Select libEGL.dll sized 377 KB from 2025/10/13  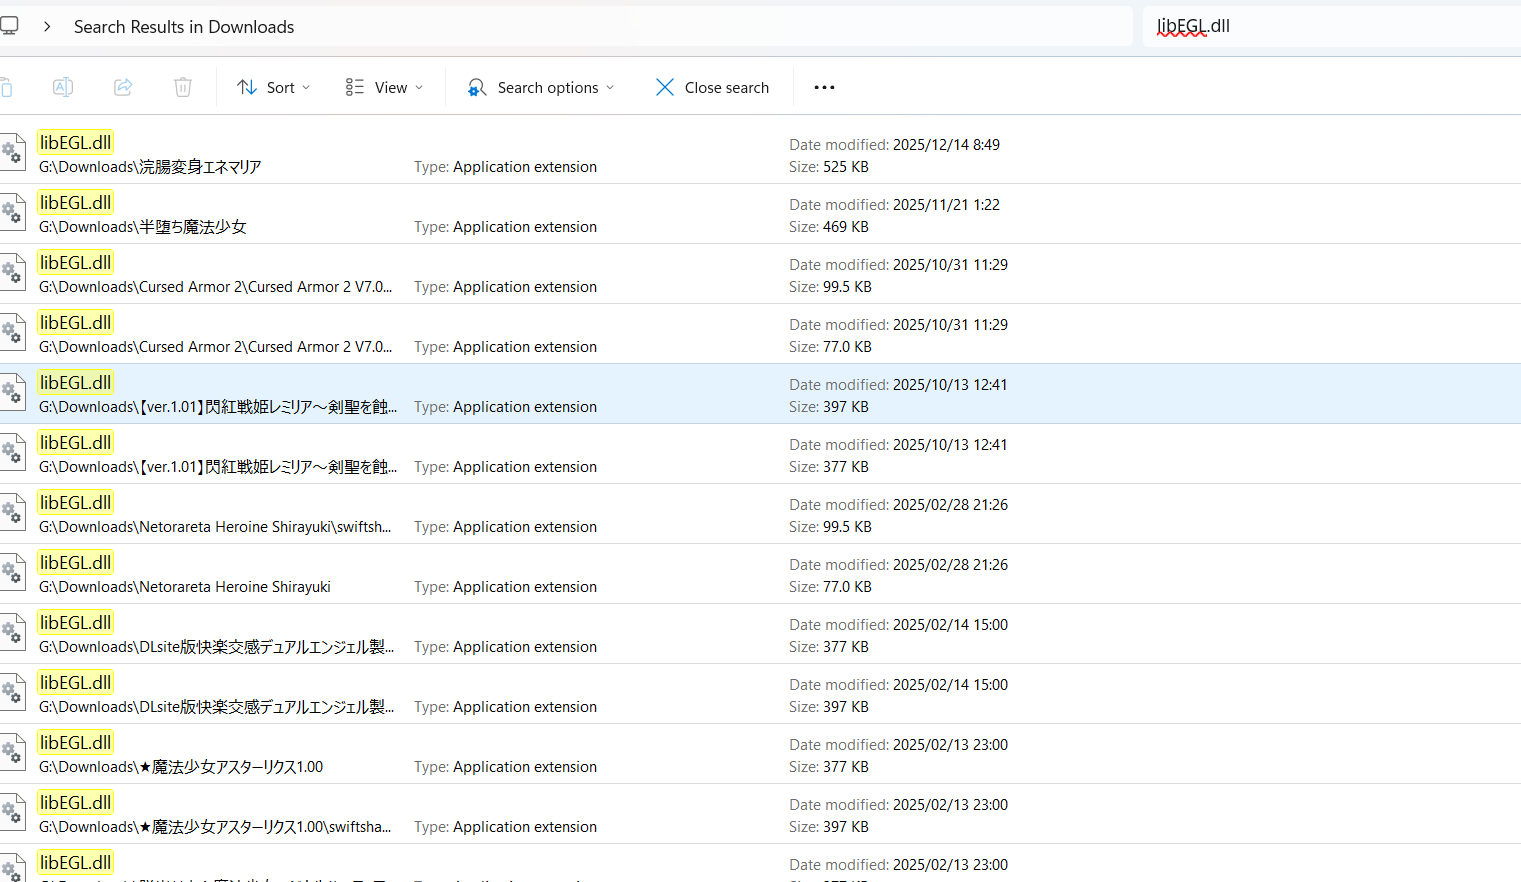tap(760, 454)
